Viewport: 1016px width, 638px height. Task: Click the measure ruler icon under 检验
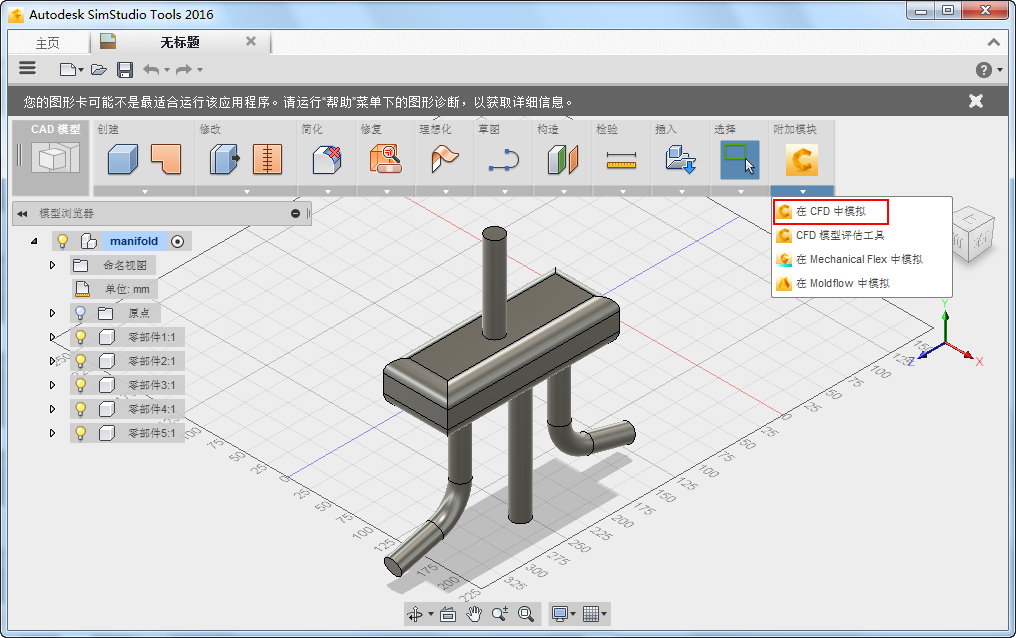621,160
